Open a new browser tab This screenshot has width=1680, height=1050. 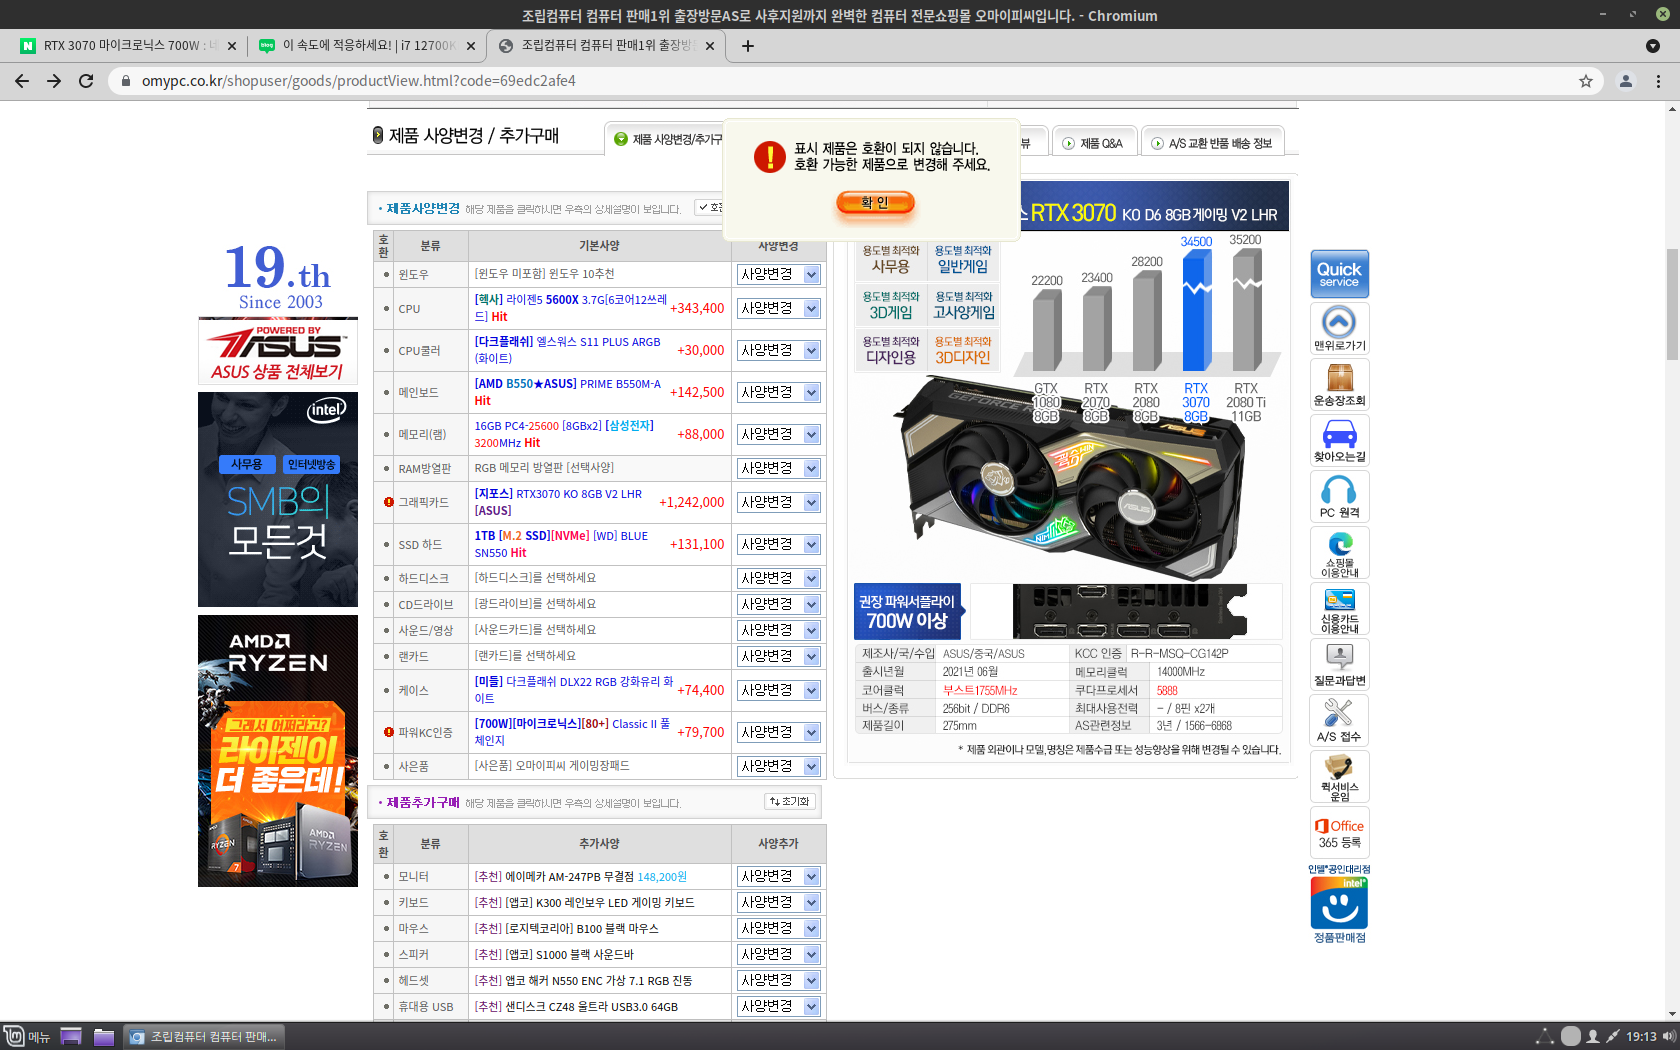tap(747, 46)
